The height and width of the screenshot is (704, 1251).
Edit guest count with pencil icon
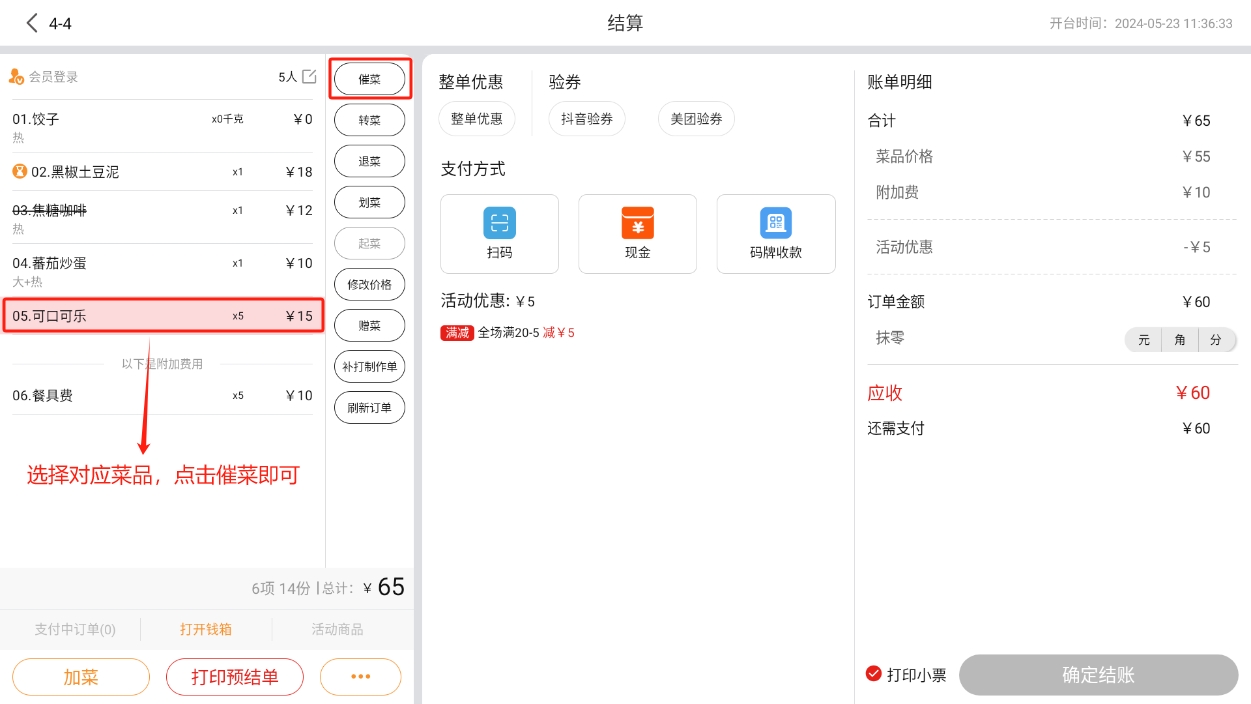[309, 77]
